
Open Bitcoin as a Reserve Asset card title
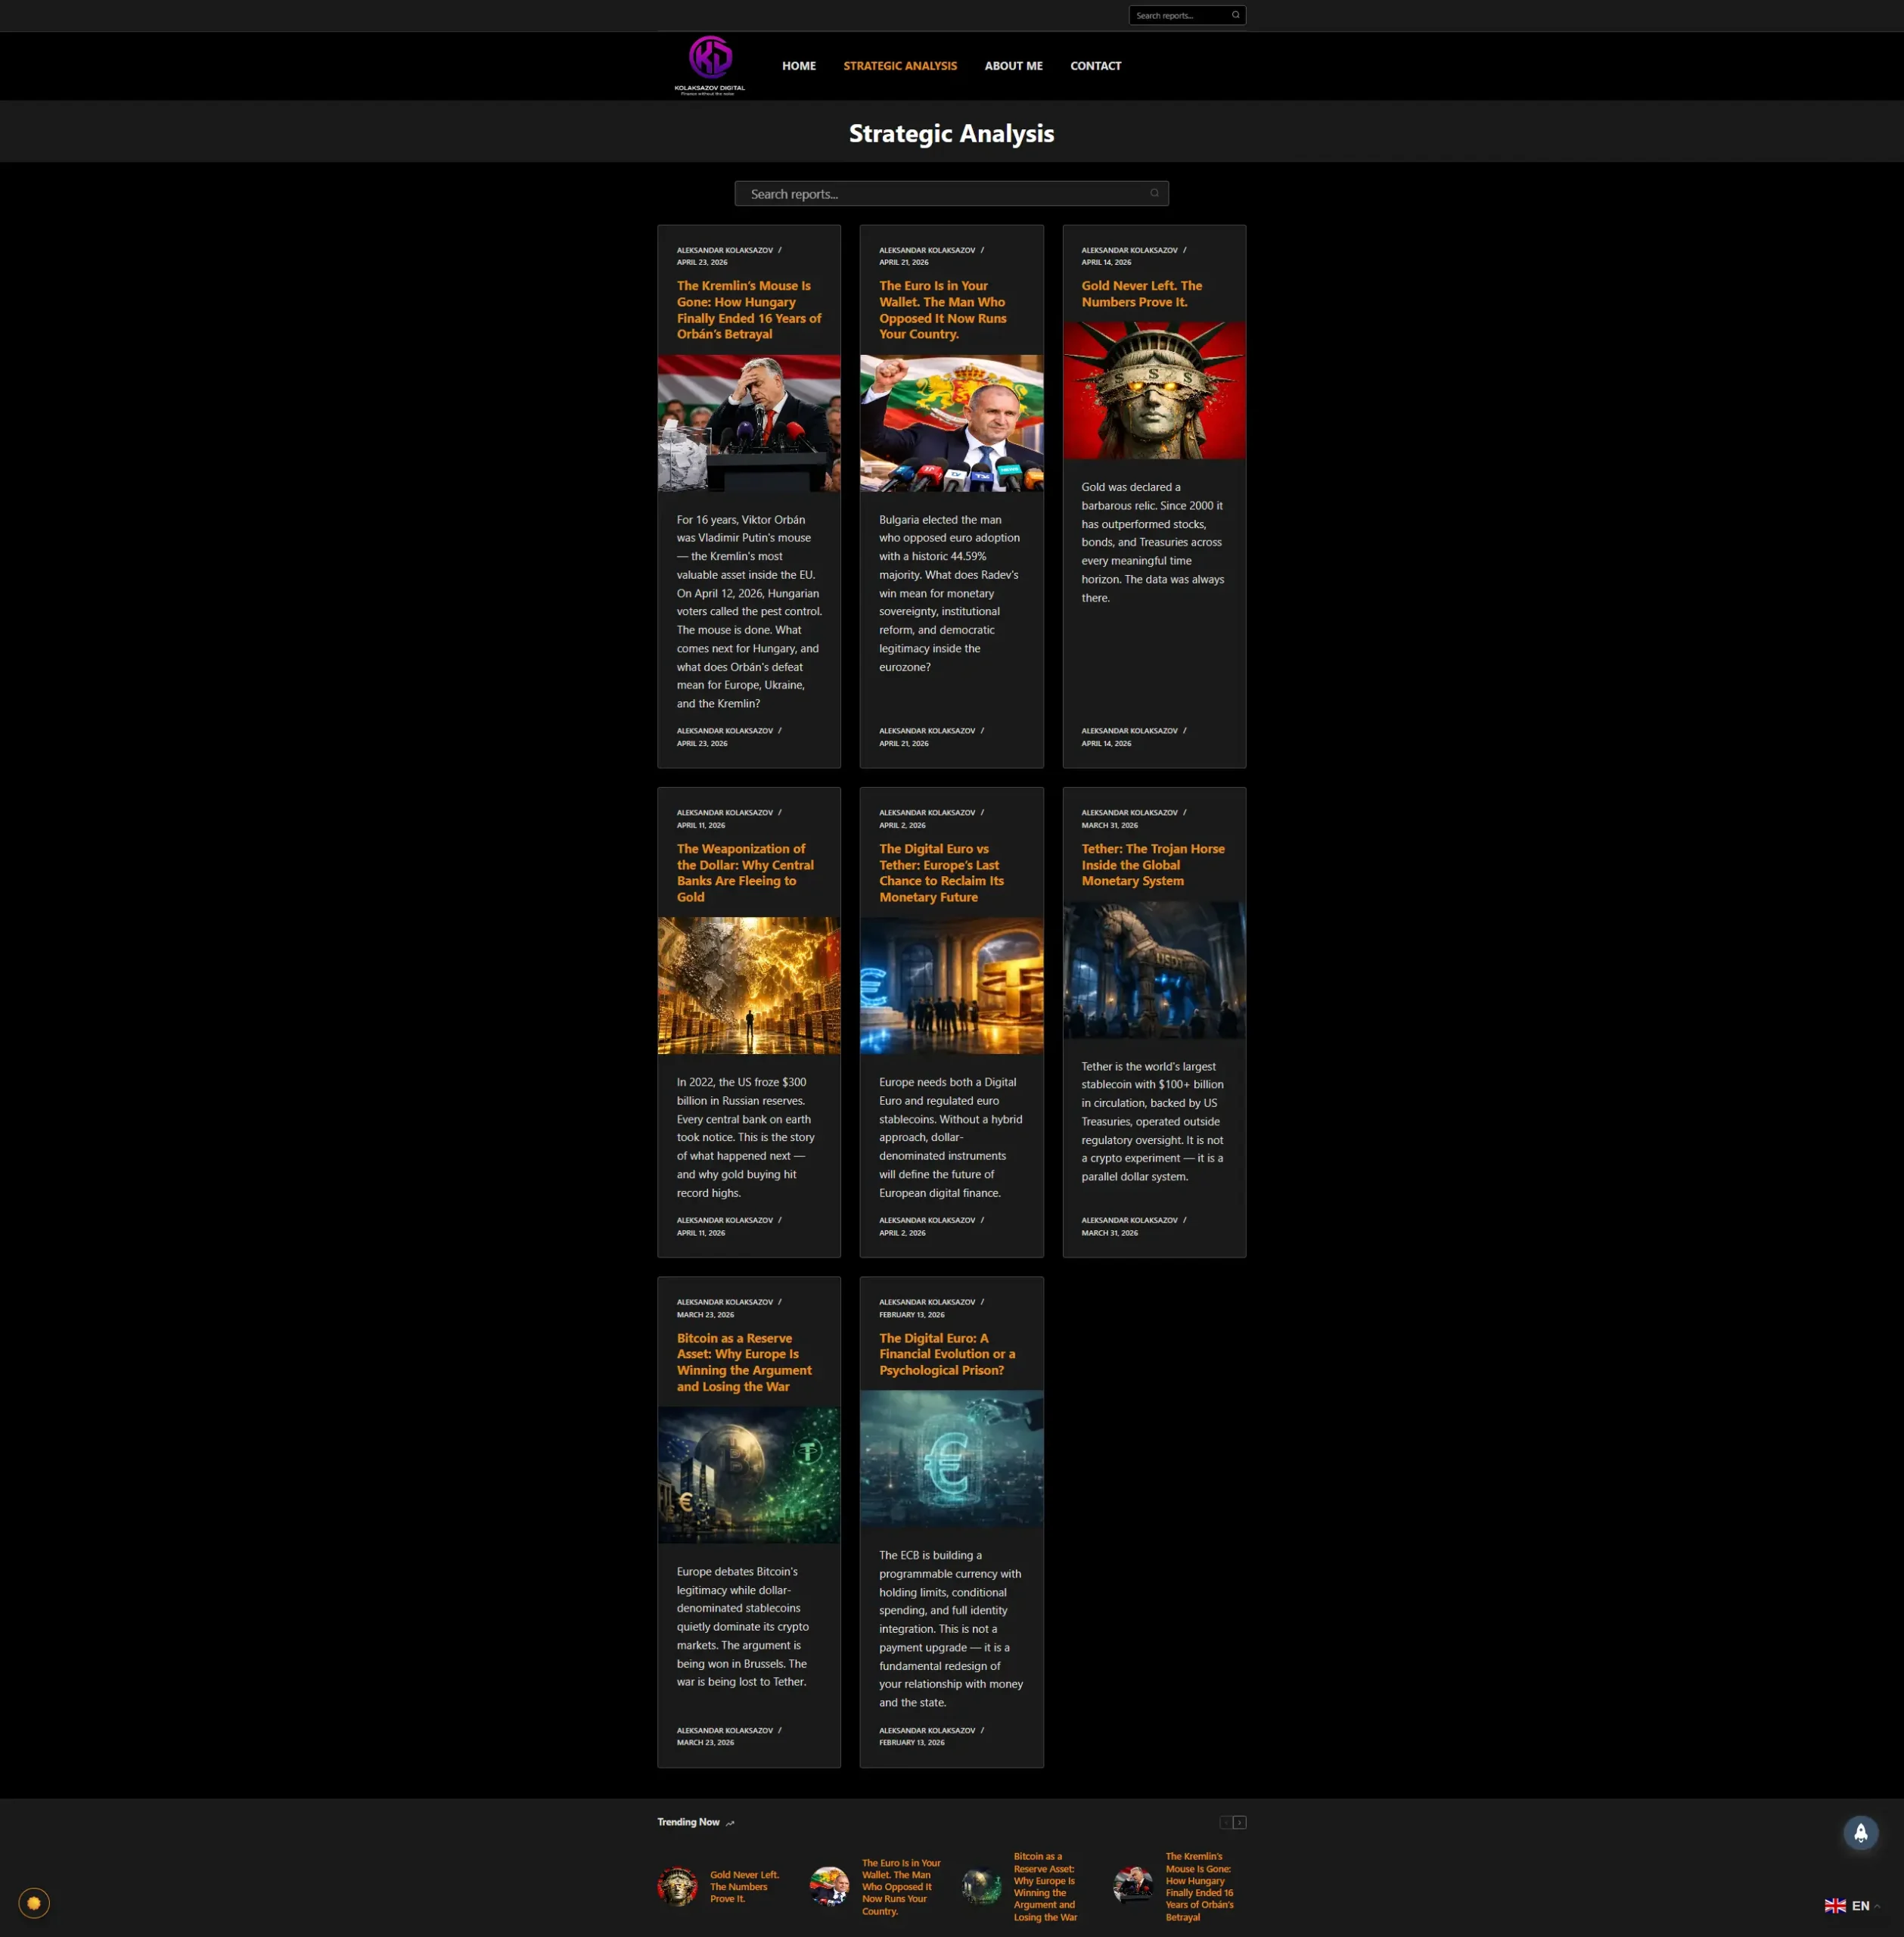(x=744, y=1362)
